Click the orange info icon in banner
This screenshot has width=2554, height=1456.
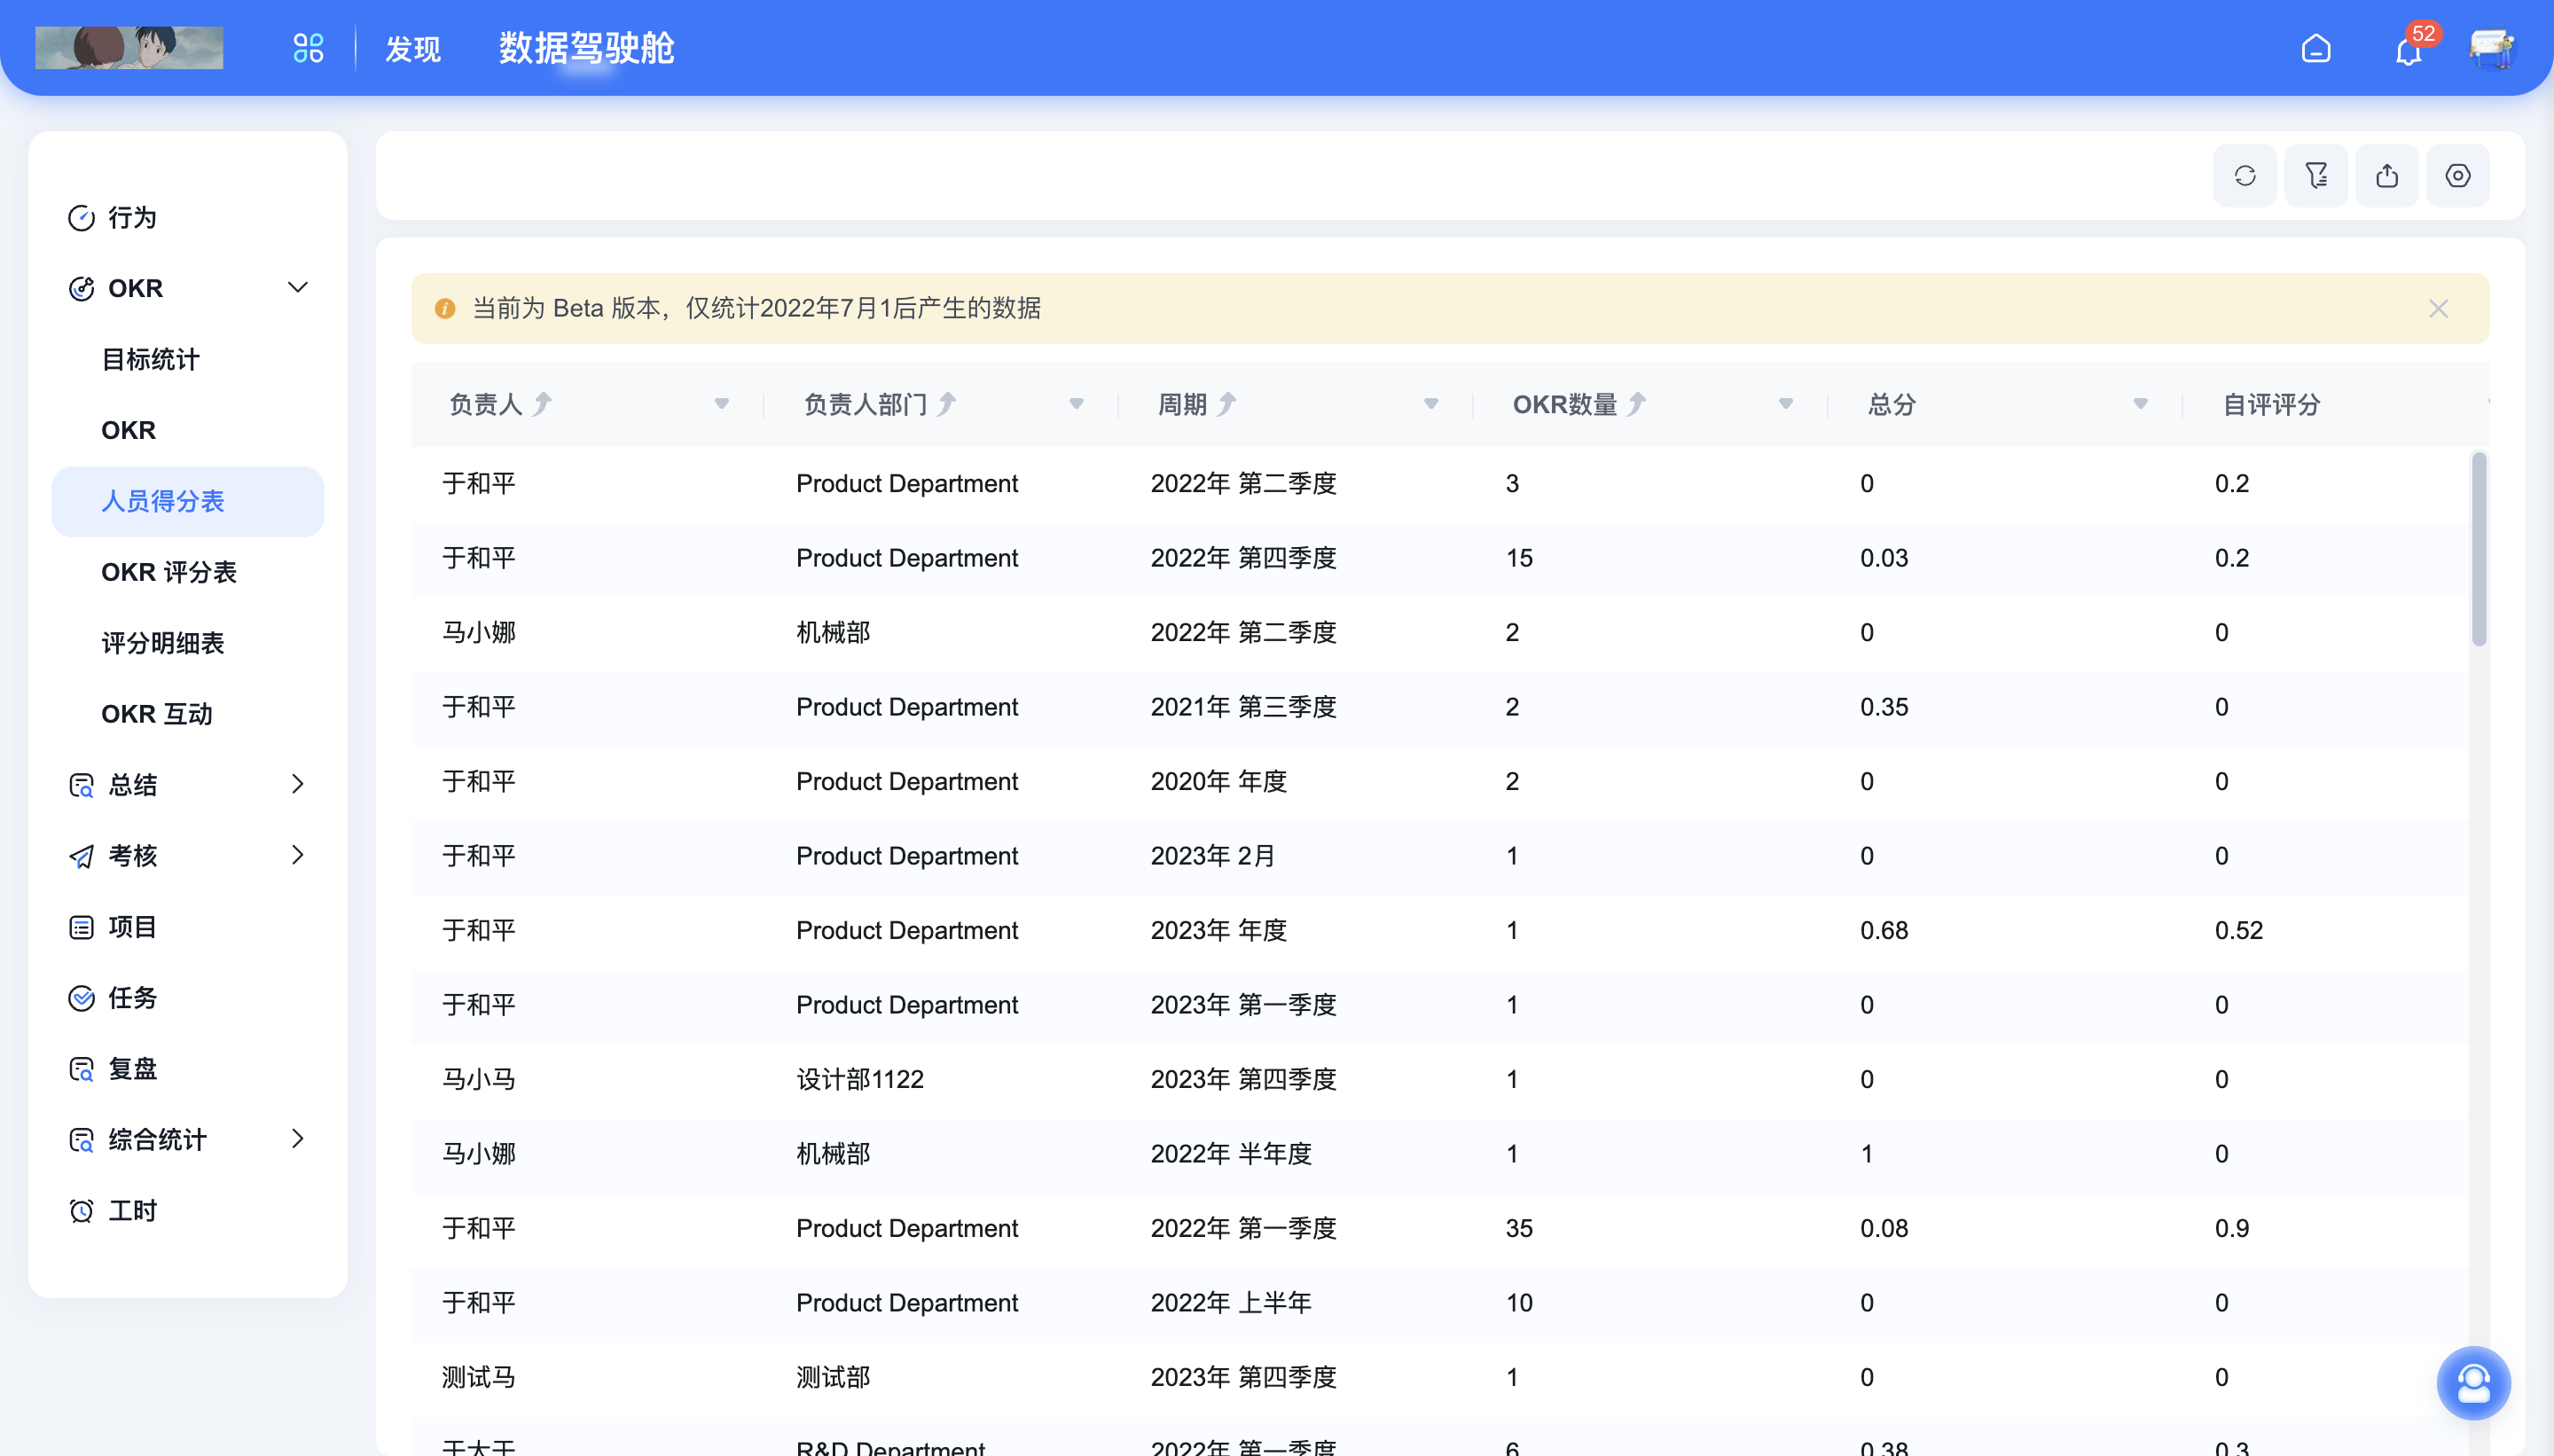445,309
